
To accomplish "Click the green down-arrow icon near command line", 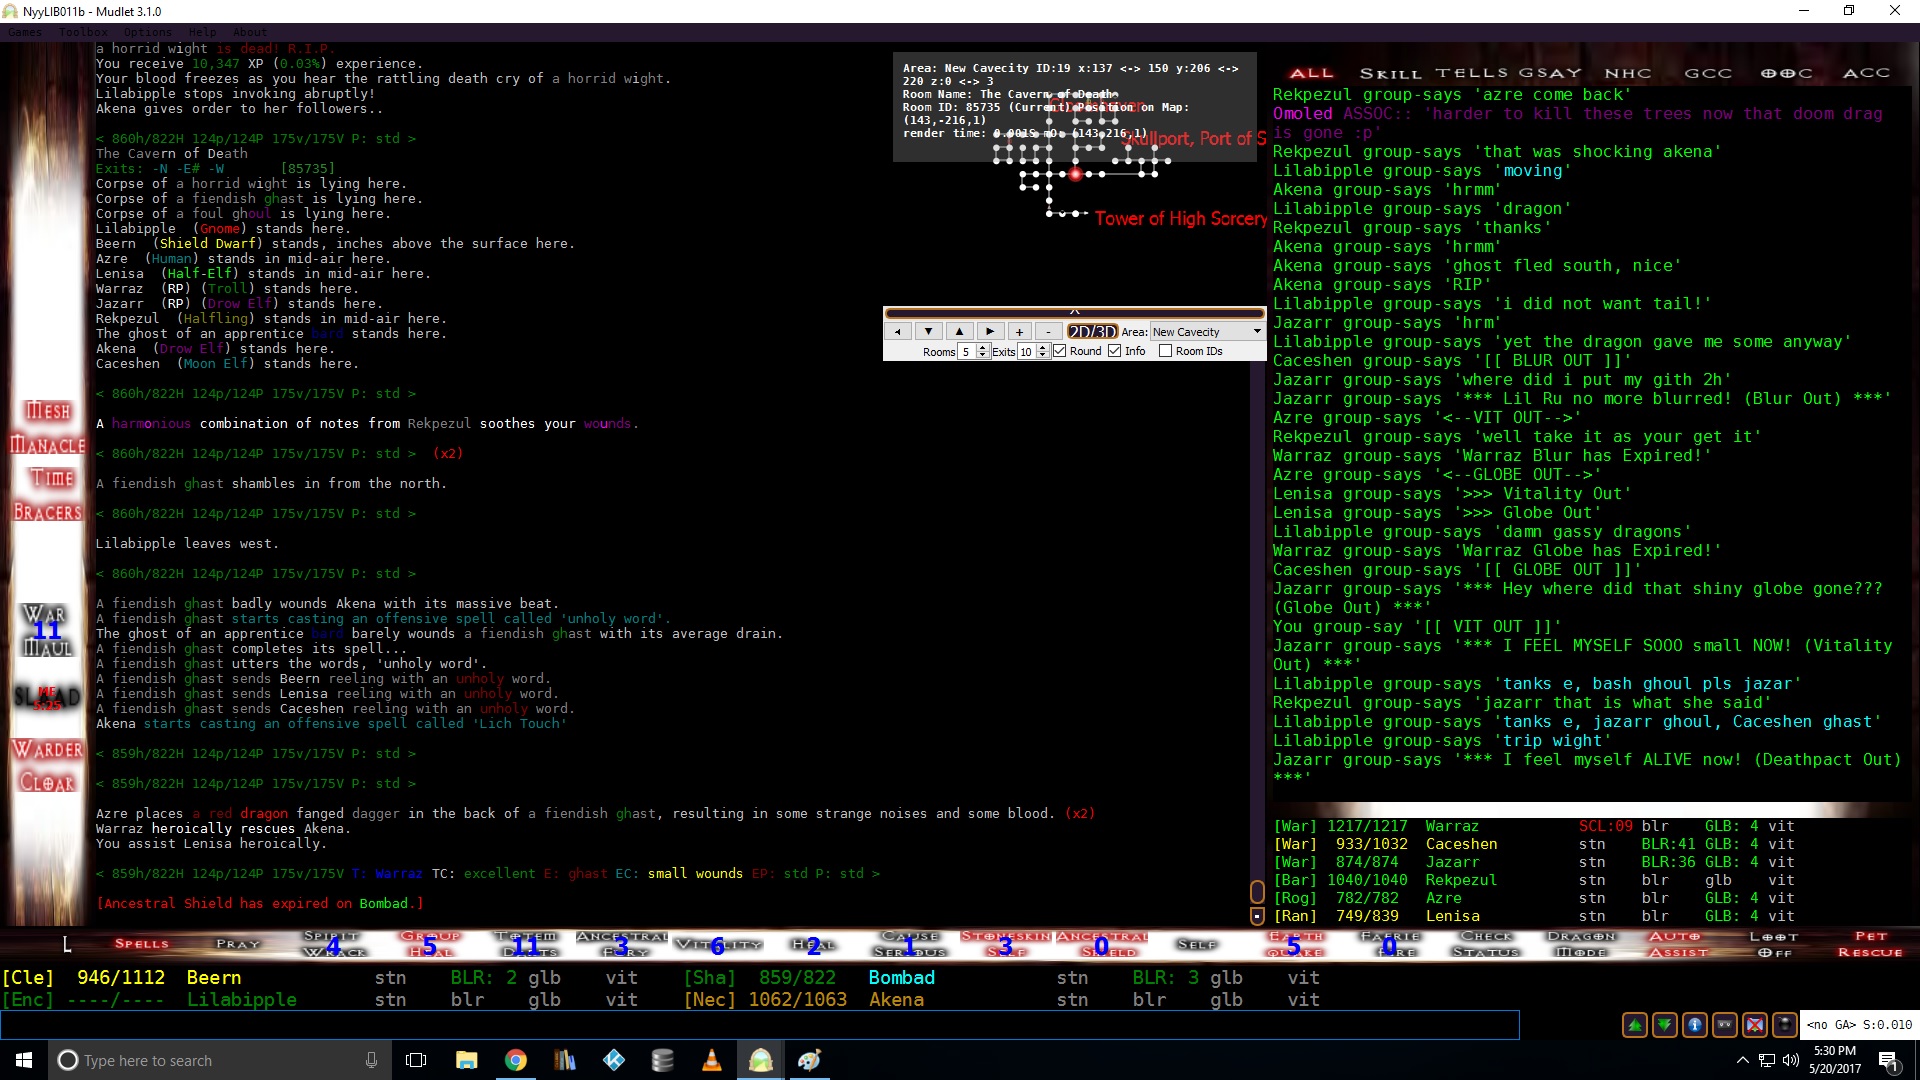I will 1665,1025.
